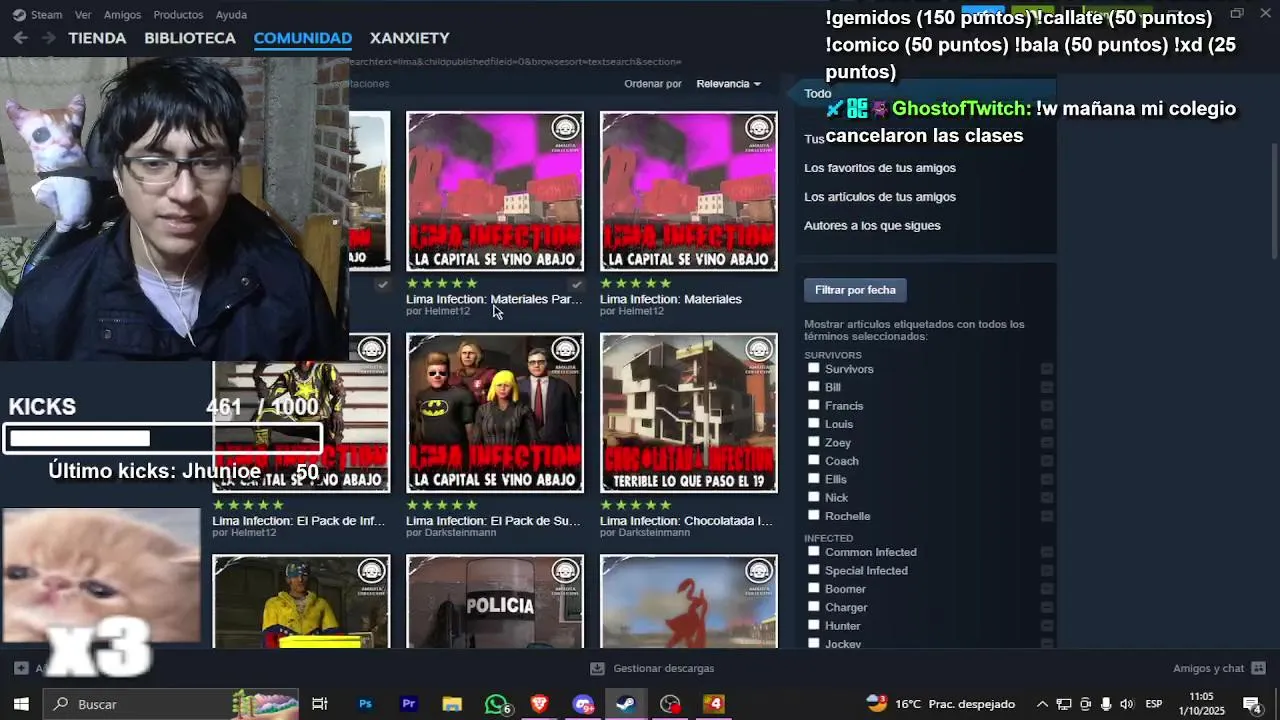Viewport: 1280px width, 720px height.
Task: Check the Hunter filter checkbox
Action: coord(814,625)
